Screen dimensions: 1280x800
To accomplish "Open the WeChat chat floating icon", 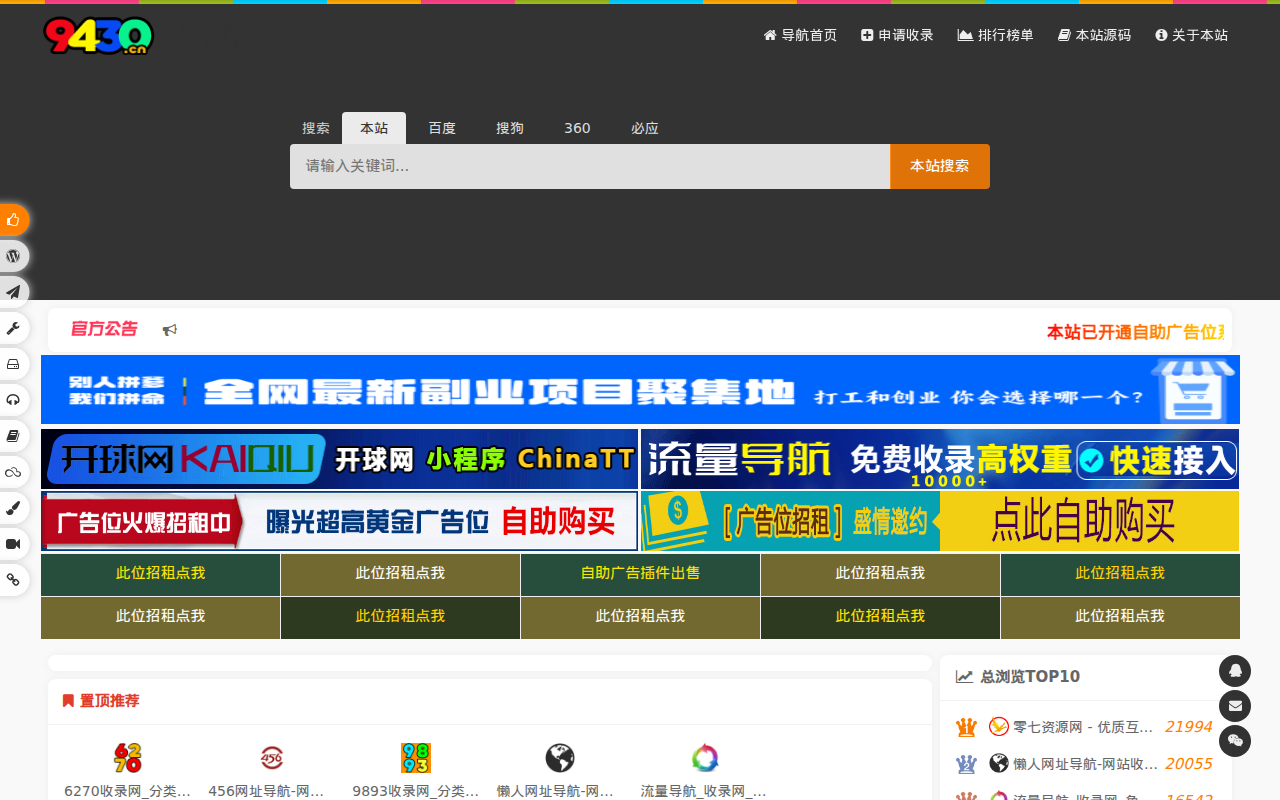I will point(1235,741).
